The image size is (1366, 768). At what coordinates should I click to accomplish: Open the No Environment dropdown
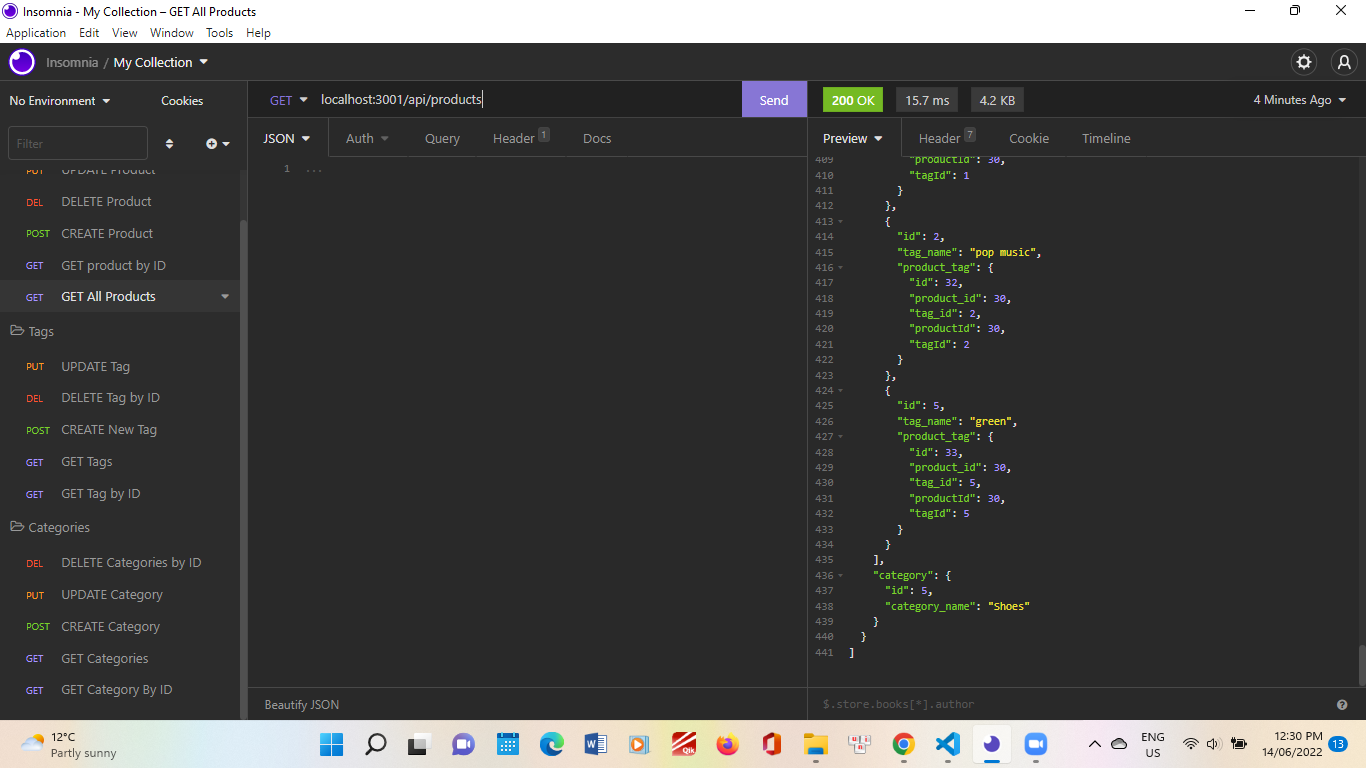pos(60,101)
